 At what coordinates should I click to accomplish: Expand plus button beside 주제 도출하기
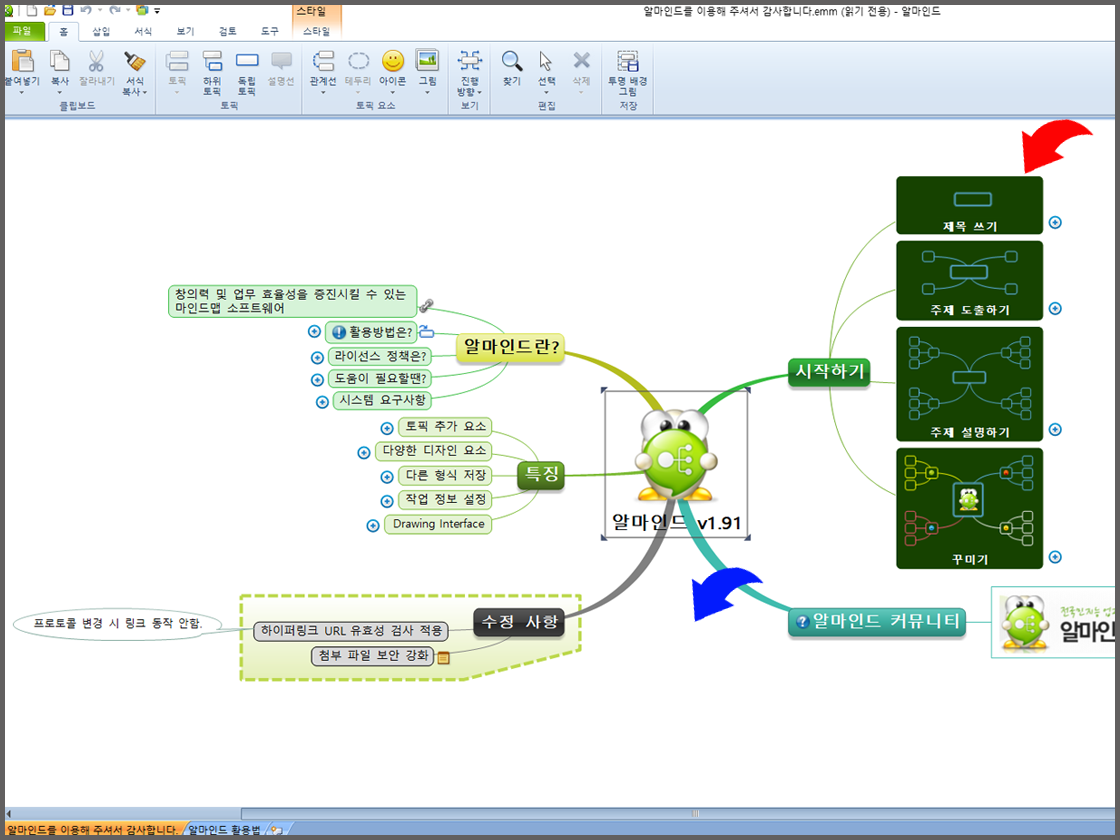(1055, 309)
